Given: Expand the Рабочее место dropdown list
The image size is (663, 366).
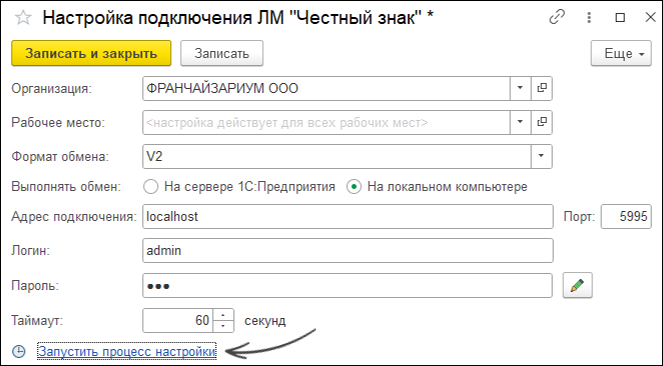Looking at the screenshot, I should pos(520,122).
